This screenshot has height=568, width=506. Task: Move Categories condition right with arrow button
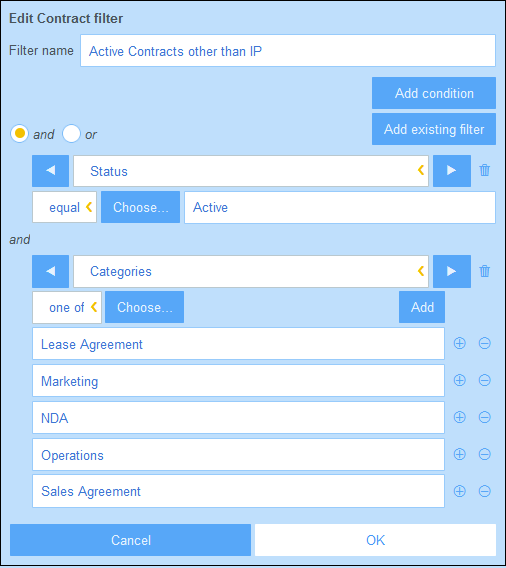(452, 271)
